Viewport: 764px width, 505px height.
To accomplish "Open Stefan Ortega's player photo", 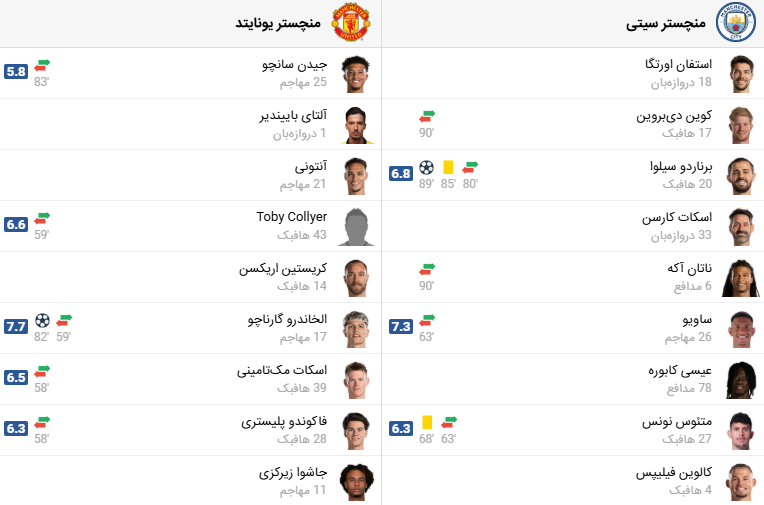I will [740, 74].
